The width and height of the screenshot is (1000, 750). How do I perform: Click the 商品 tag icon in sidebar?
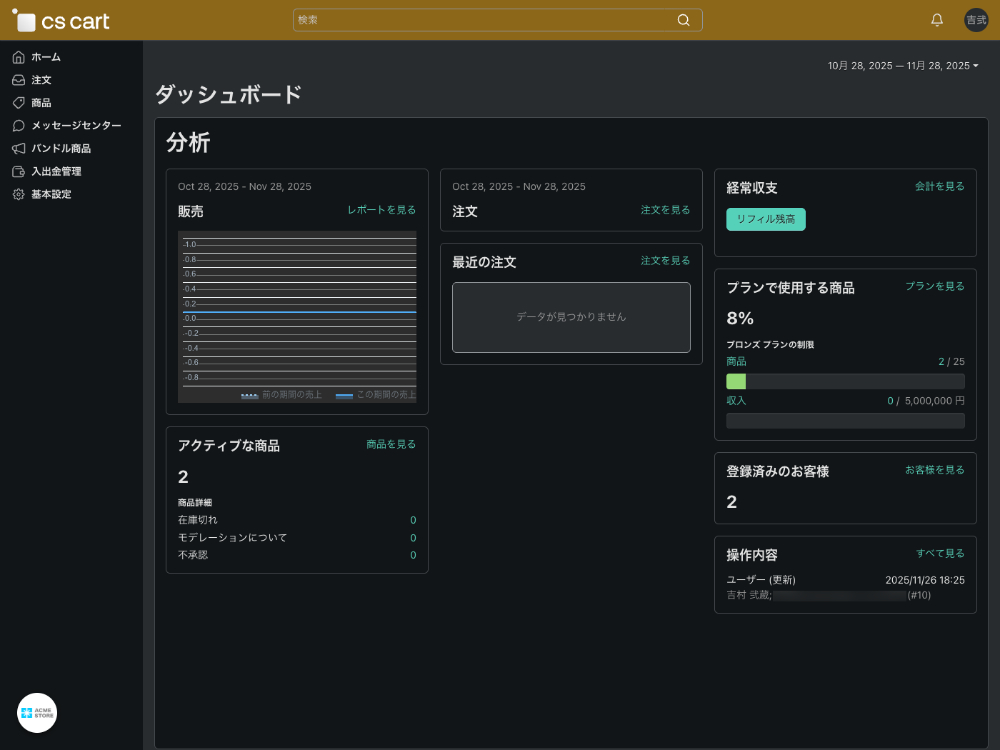tap(18, 103)
